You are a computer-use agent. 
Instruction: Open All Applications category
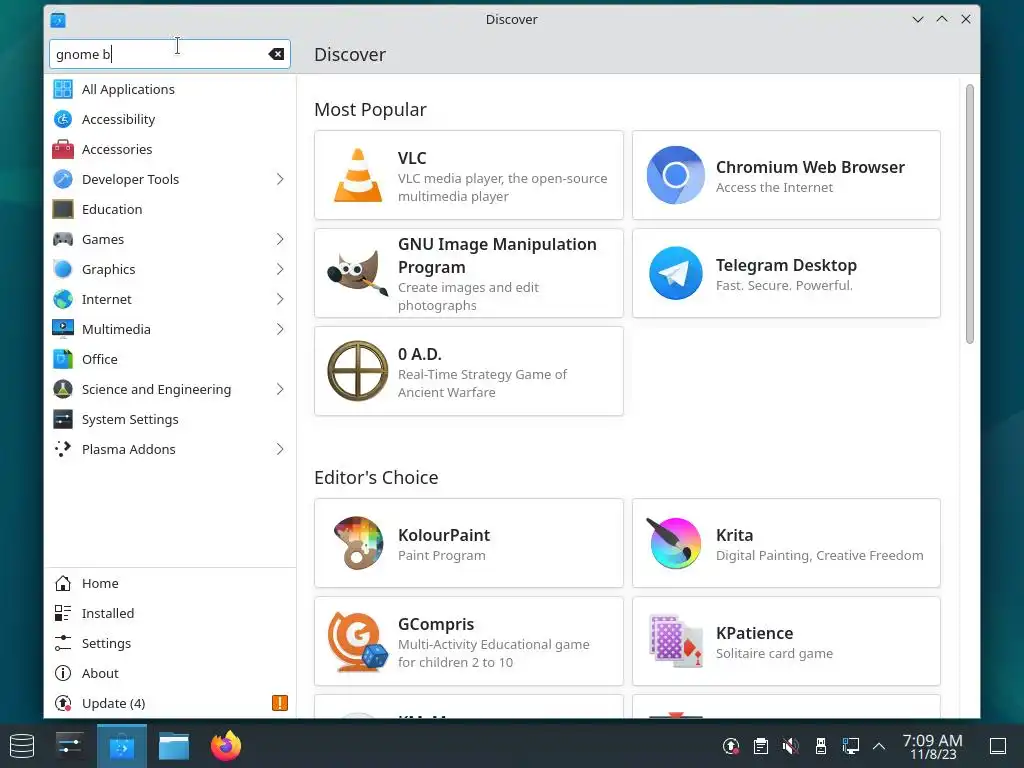tap(170, 89)
